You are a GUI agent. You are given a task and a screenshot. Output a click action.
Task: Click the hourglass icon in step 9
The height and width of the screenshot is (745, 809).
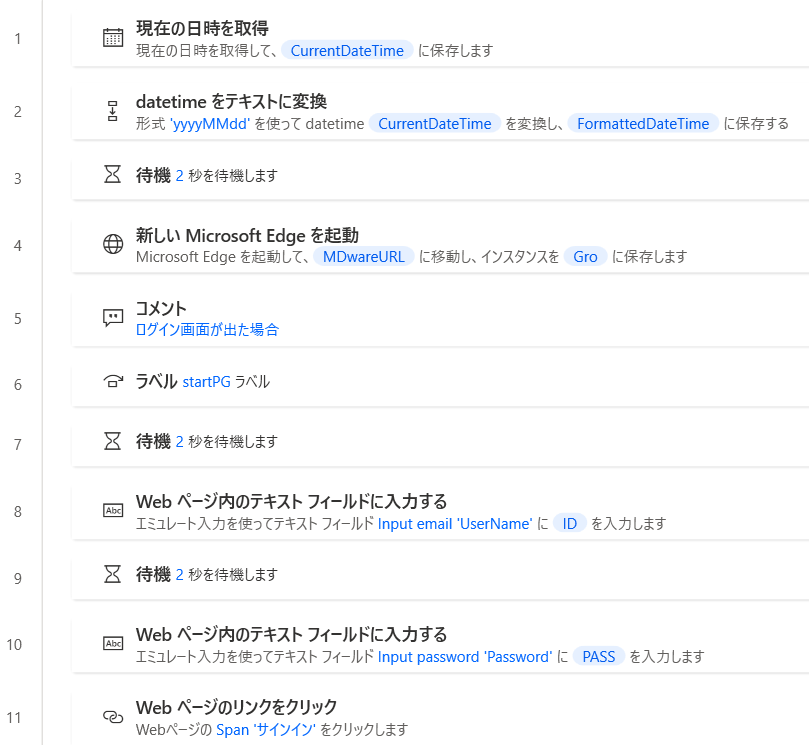(112, 574)
